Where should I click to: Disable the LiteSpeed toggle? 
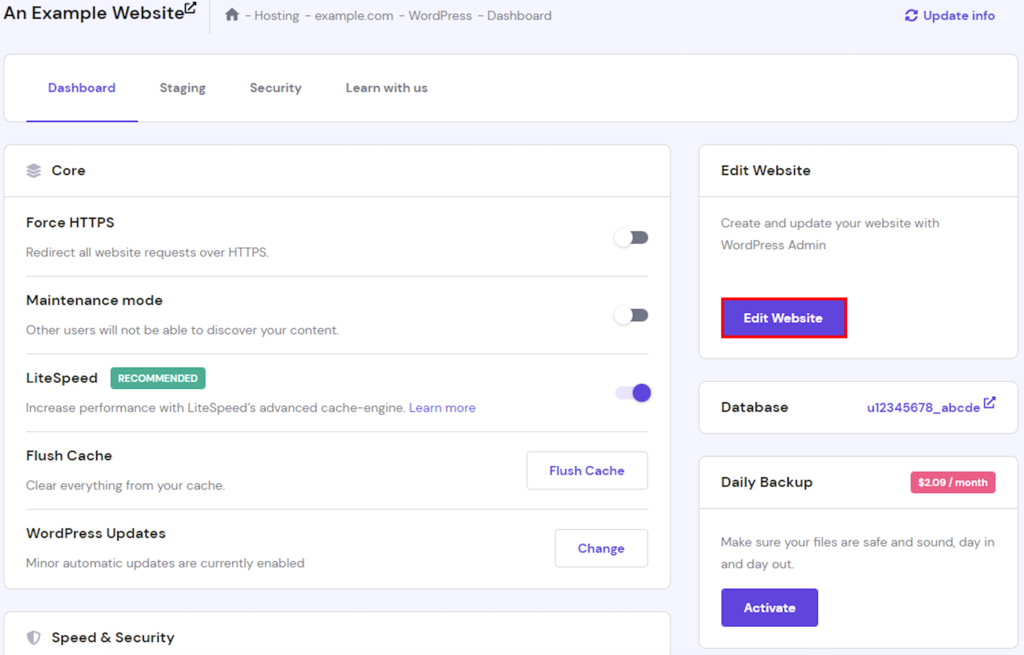pyautogui.click(x=633, y=393)
